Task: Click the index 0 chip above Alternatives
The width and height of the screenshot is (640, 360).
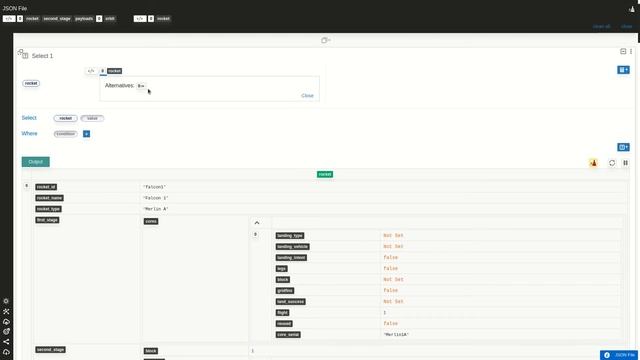Action: [x=103, y=71]
